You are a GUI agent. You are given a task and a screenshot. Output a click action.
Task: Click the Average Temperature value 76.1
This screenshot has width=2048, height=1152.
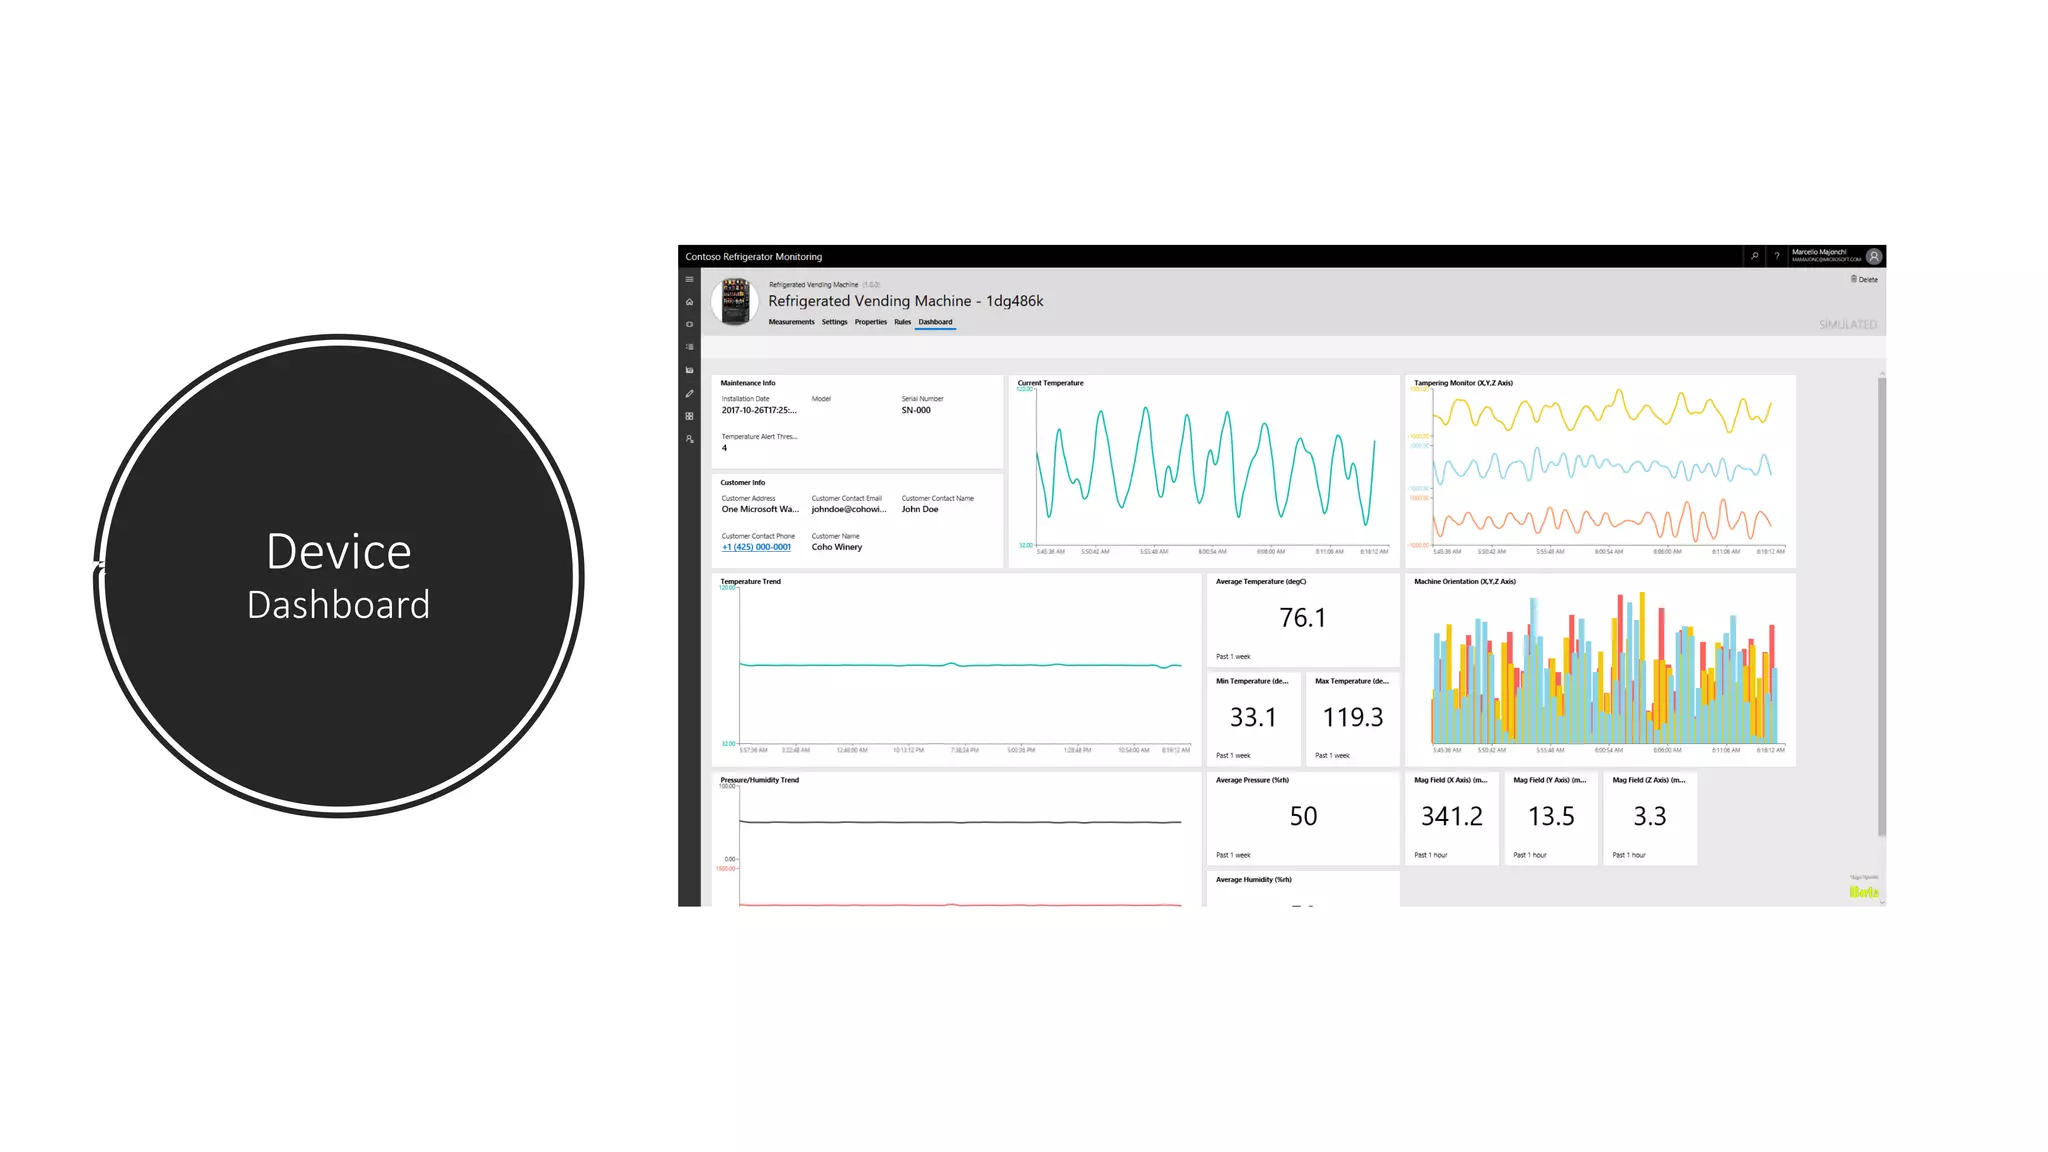point(1303,618)
